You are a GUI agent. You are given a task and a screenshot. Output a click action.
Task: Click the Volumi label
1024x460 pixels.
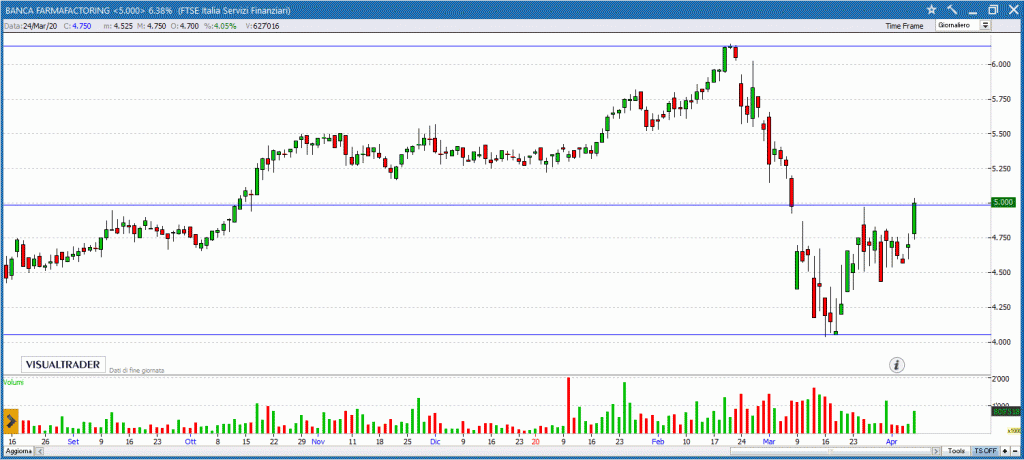pos(14,382)
